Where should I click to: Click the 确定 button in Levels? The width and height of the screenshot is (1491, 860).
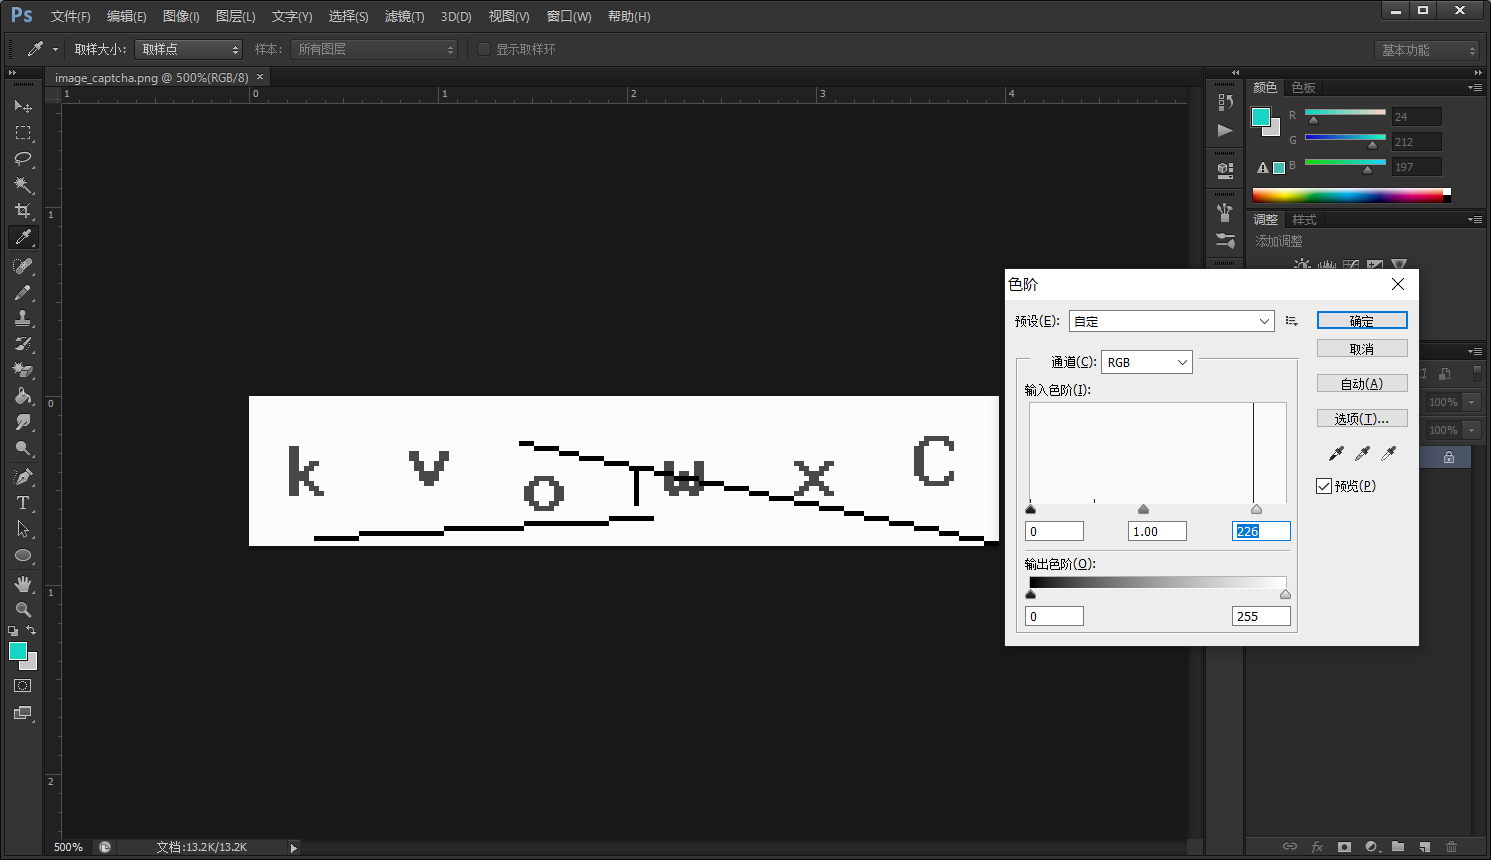(x=1361, y=321)
